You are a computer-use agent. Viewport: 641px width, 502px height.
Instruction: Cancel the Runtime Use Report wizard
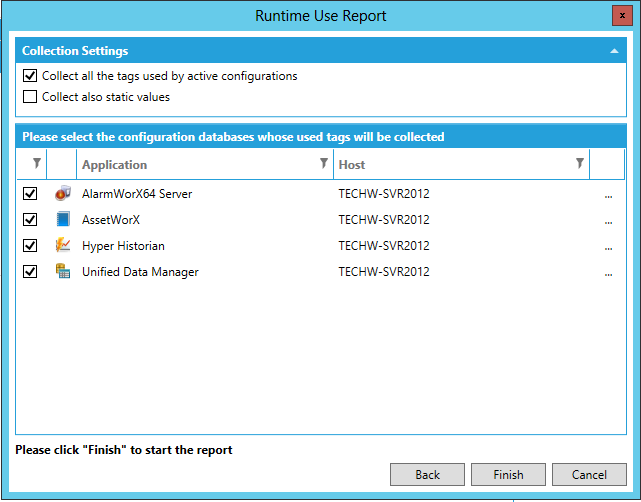pos(589,474)
